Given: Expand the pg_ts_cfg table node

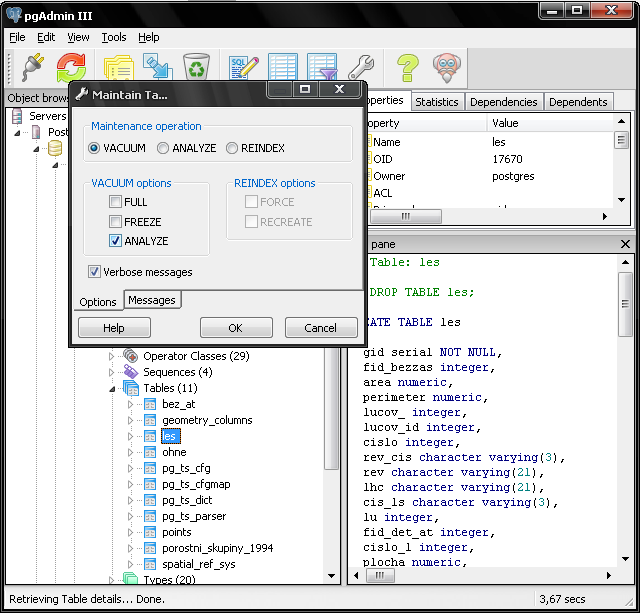Looking at the screenshot, I should point(131,469).
